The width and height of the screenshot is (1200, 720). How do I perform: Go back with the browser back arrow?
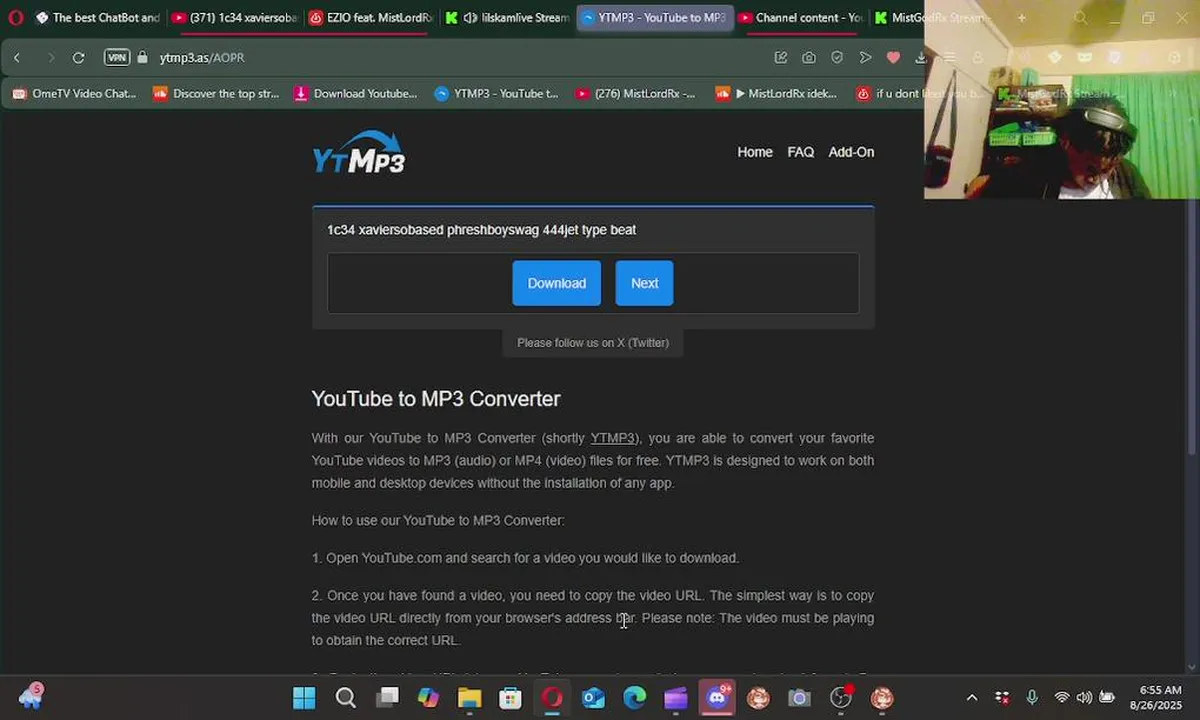[x=17, y=58]
